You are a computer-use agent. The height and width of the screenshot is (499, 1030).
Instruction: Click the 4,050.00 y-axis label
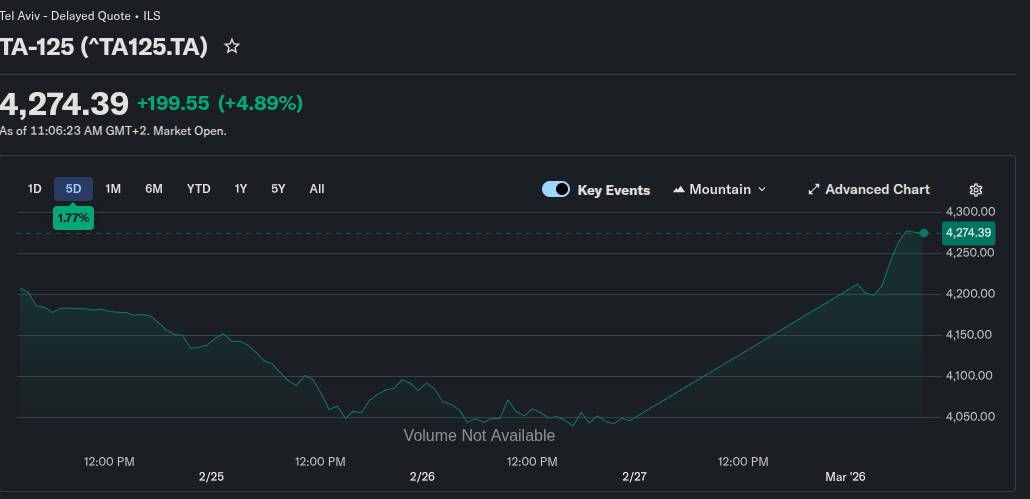[x=970, y=417]
